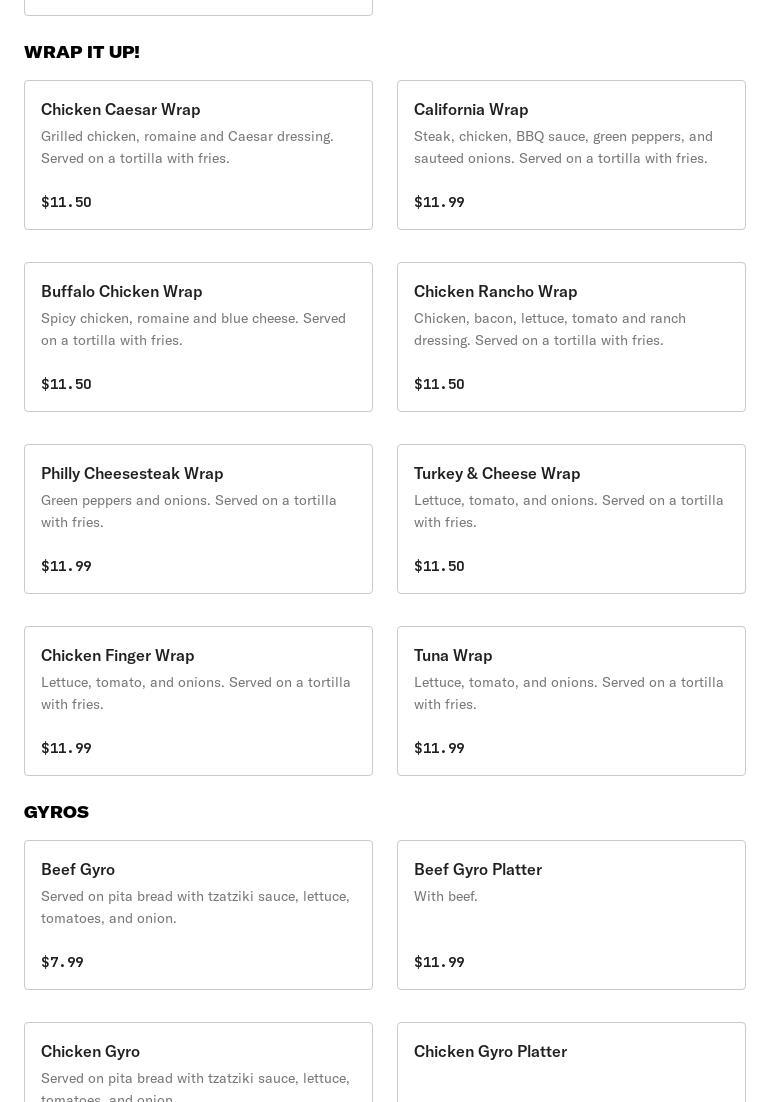Click the Chicken Rancho Wrap description
This screenshot has width=770, height=1102.
coord(550,329)
